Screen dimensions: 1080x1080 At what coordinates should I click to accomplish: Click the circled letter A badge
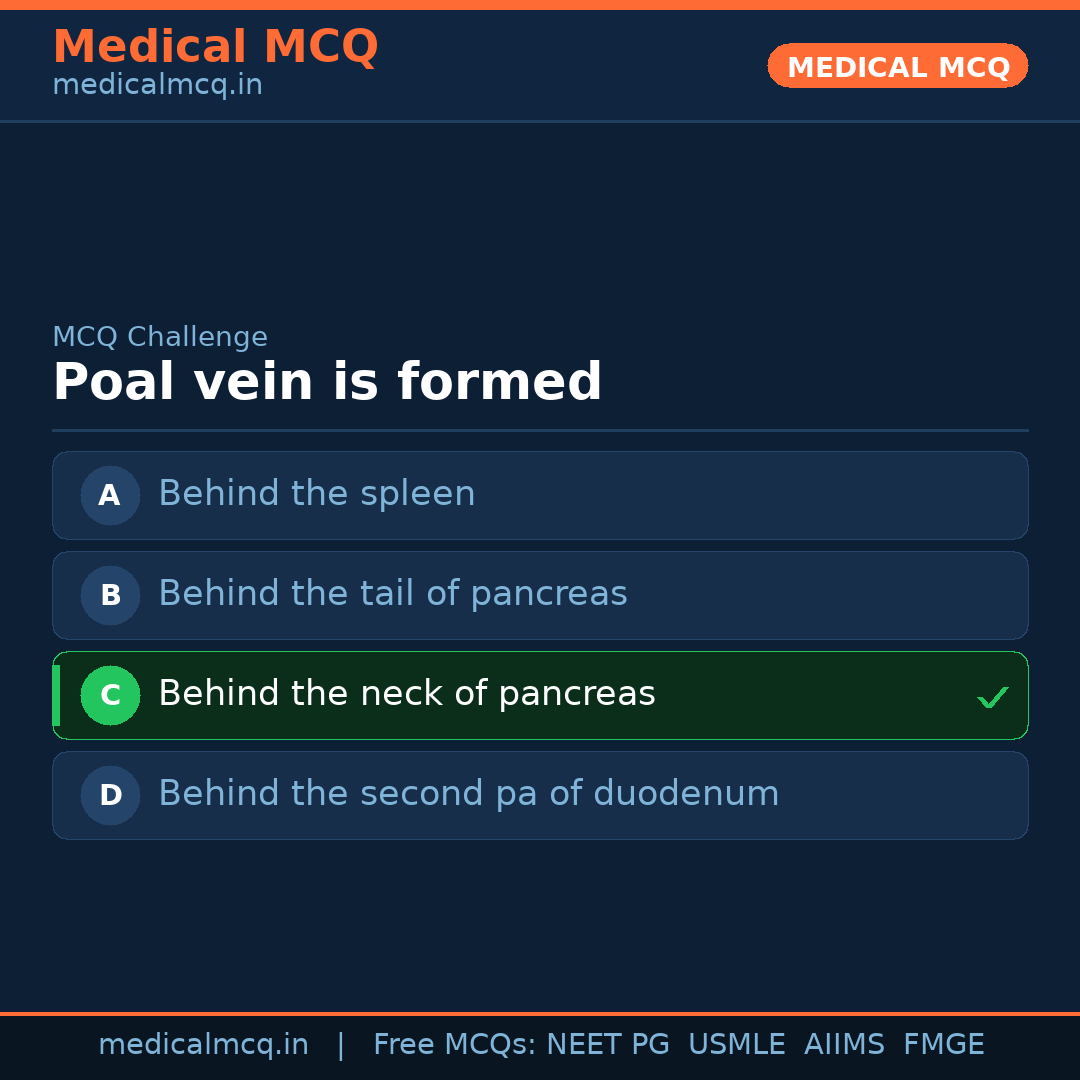tap(110, 495)
